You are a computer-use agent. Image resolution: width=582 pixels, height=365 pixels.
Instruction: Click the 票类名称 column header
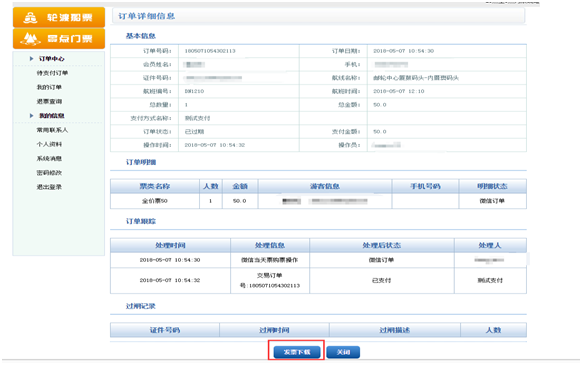coord(155,186)
